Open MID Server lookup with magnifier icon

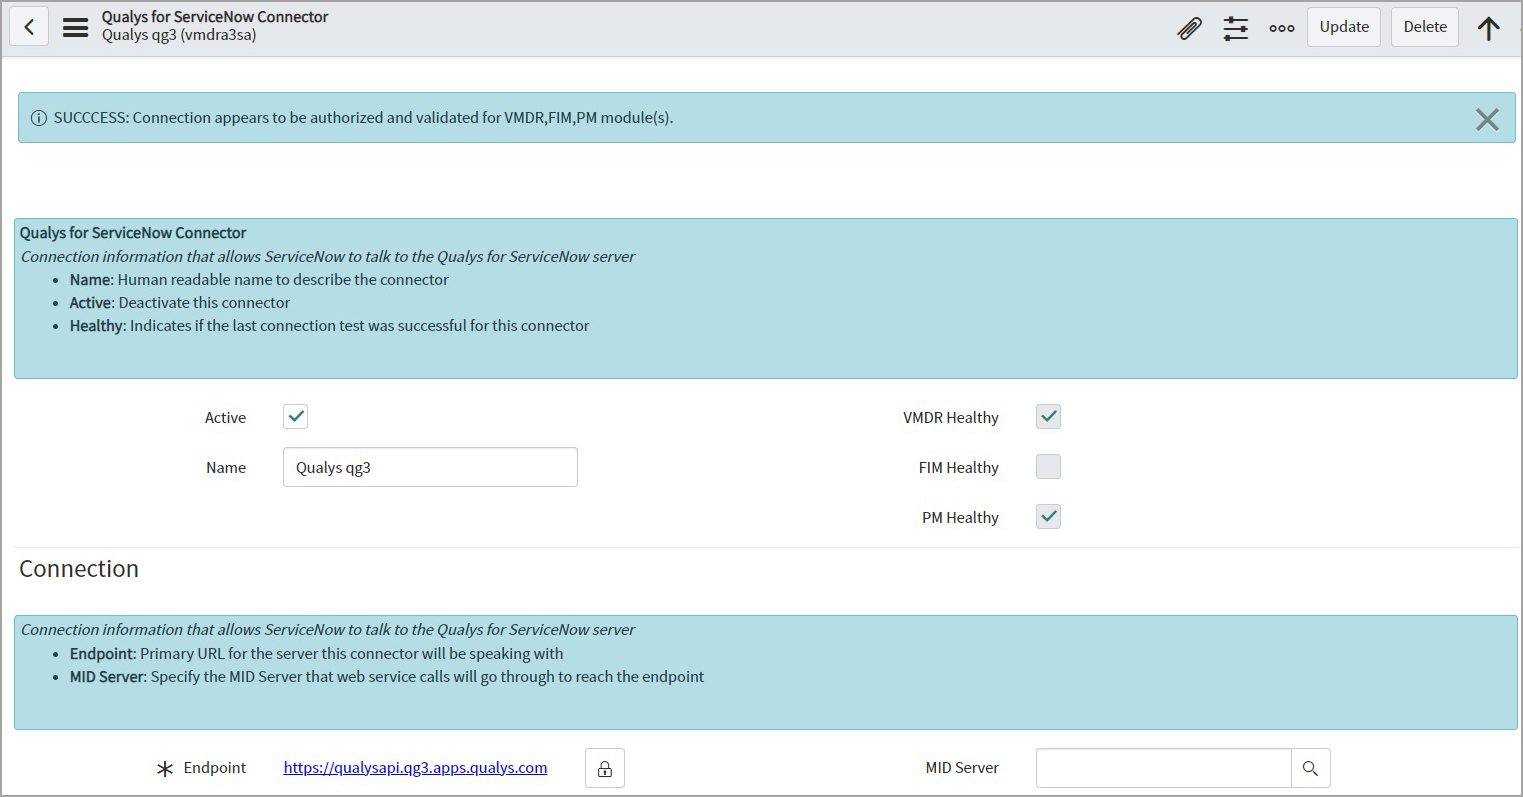click(1310, 768)
